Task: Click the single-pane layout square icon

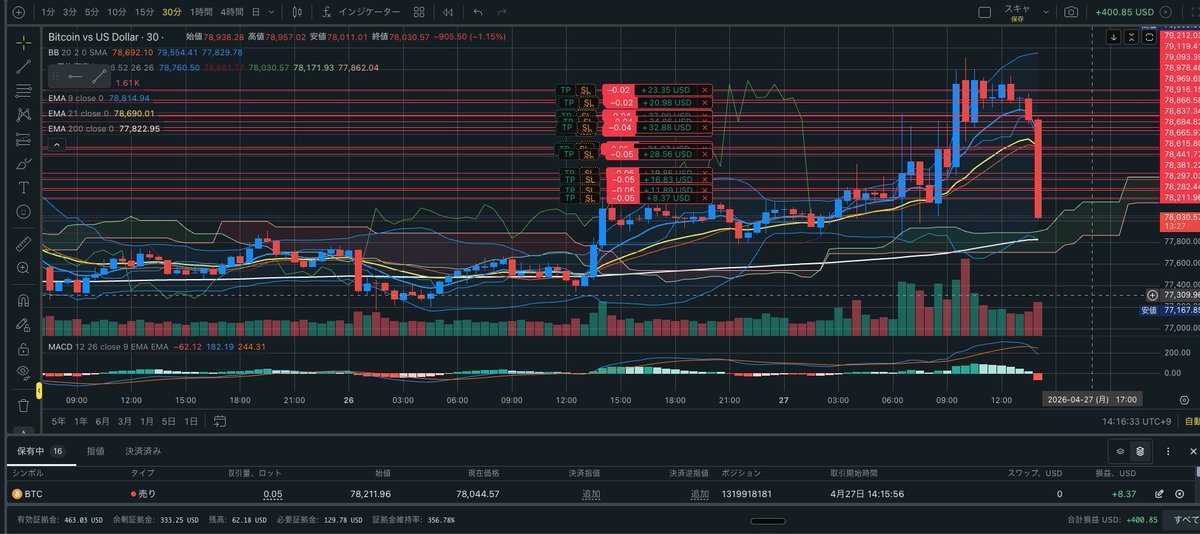Action: (x=985, y=12)
